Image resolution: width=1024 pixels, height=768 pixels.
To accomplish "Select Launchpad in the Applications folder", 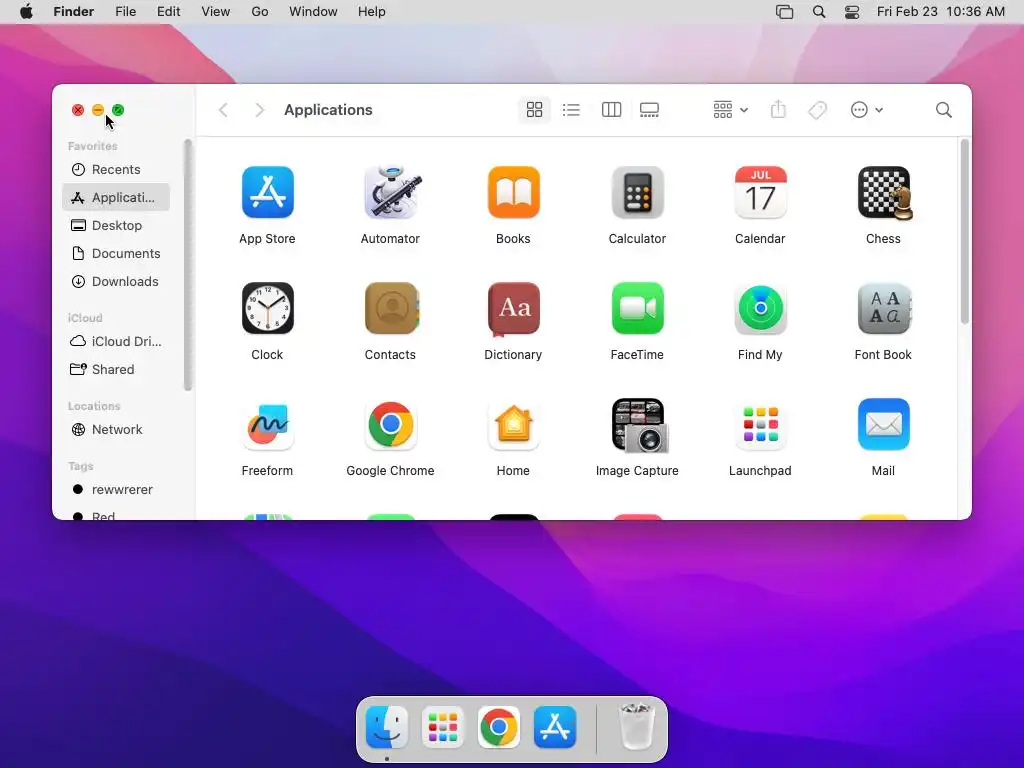I will tap(760, 424).
